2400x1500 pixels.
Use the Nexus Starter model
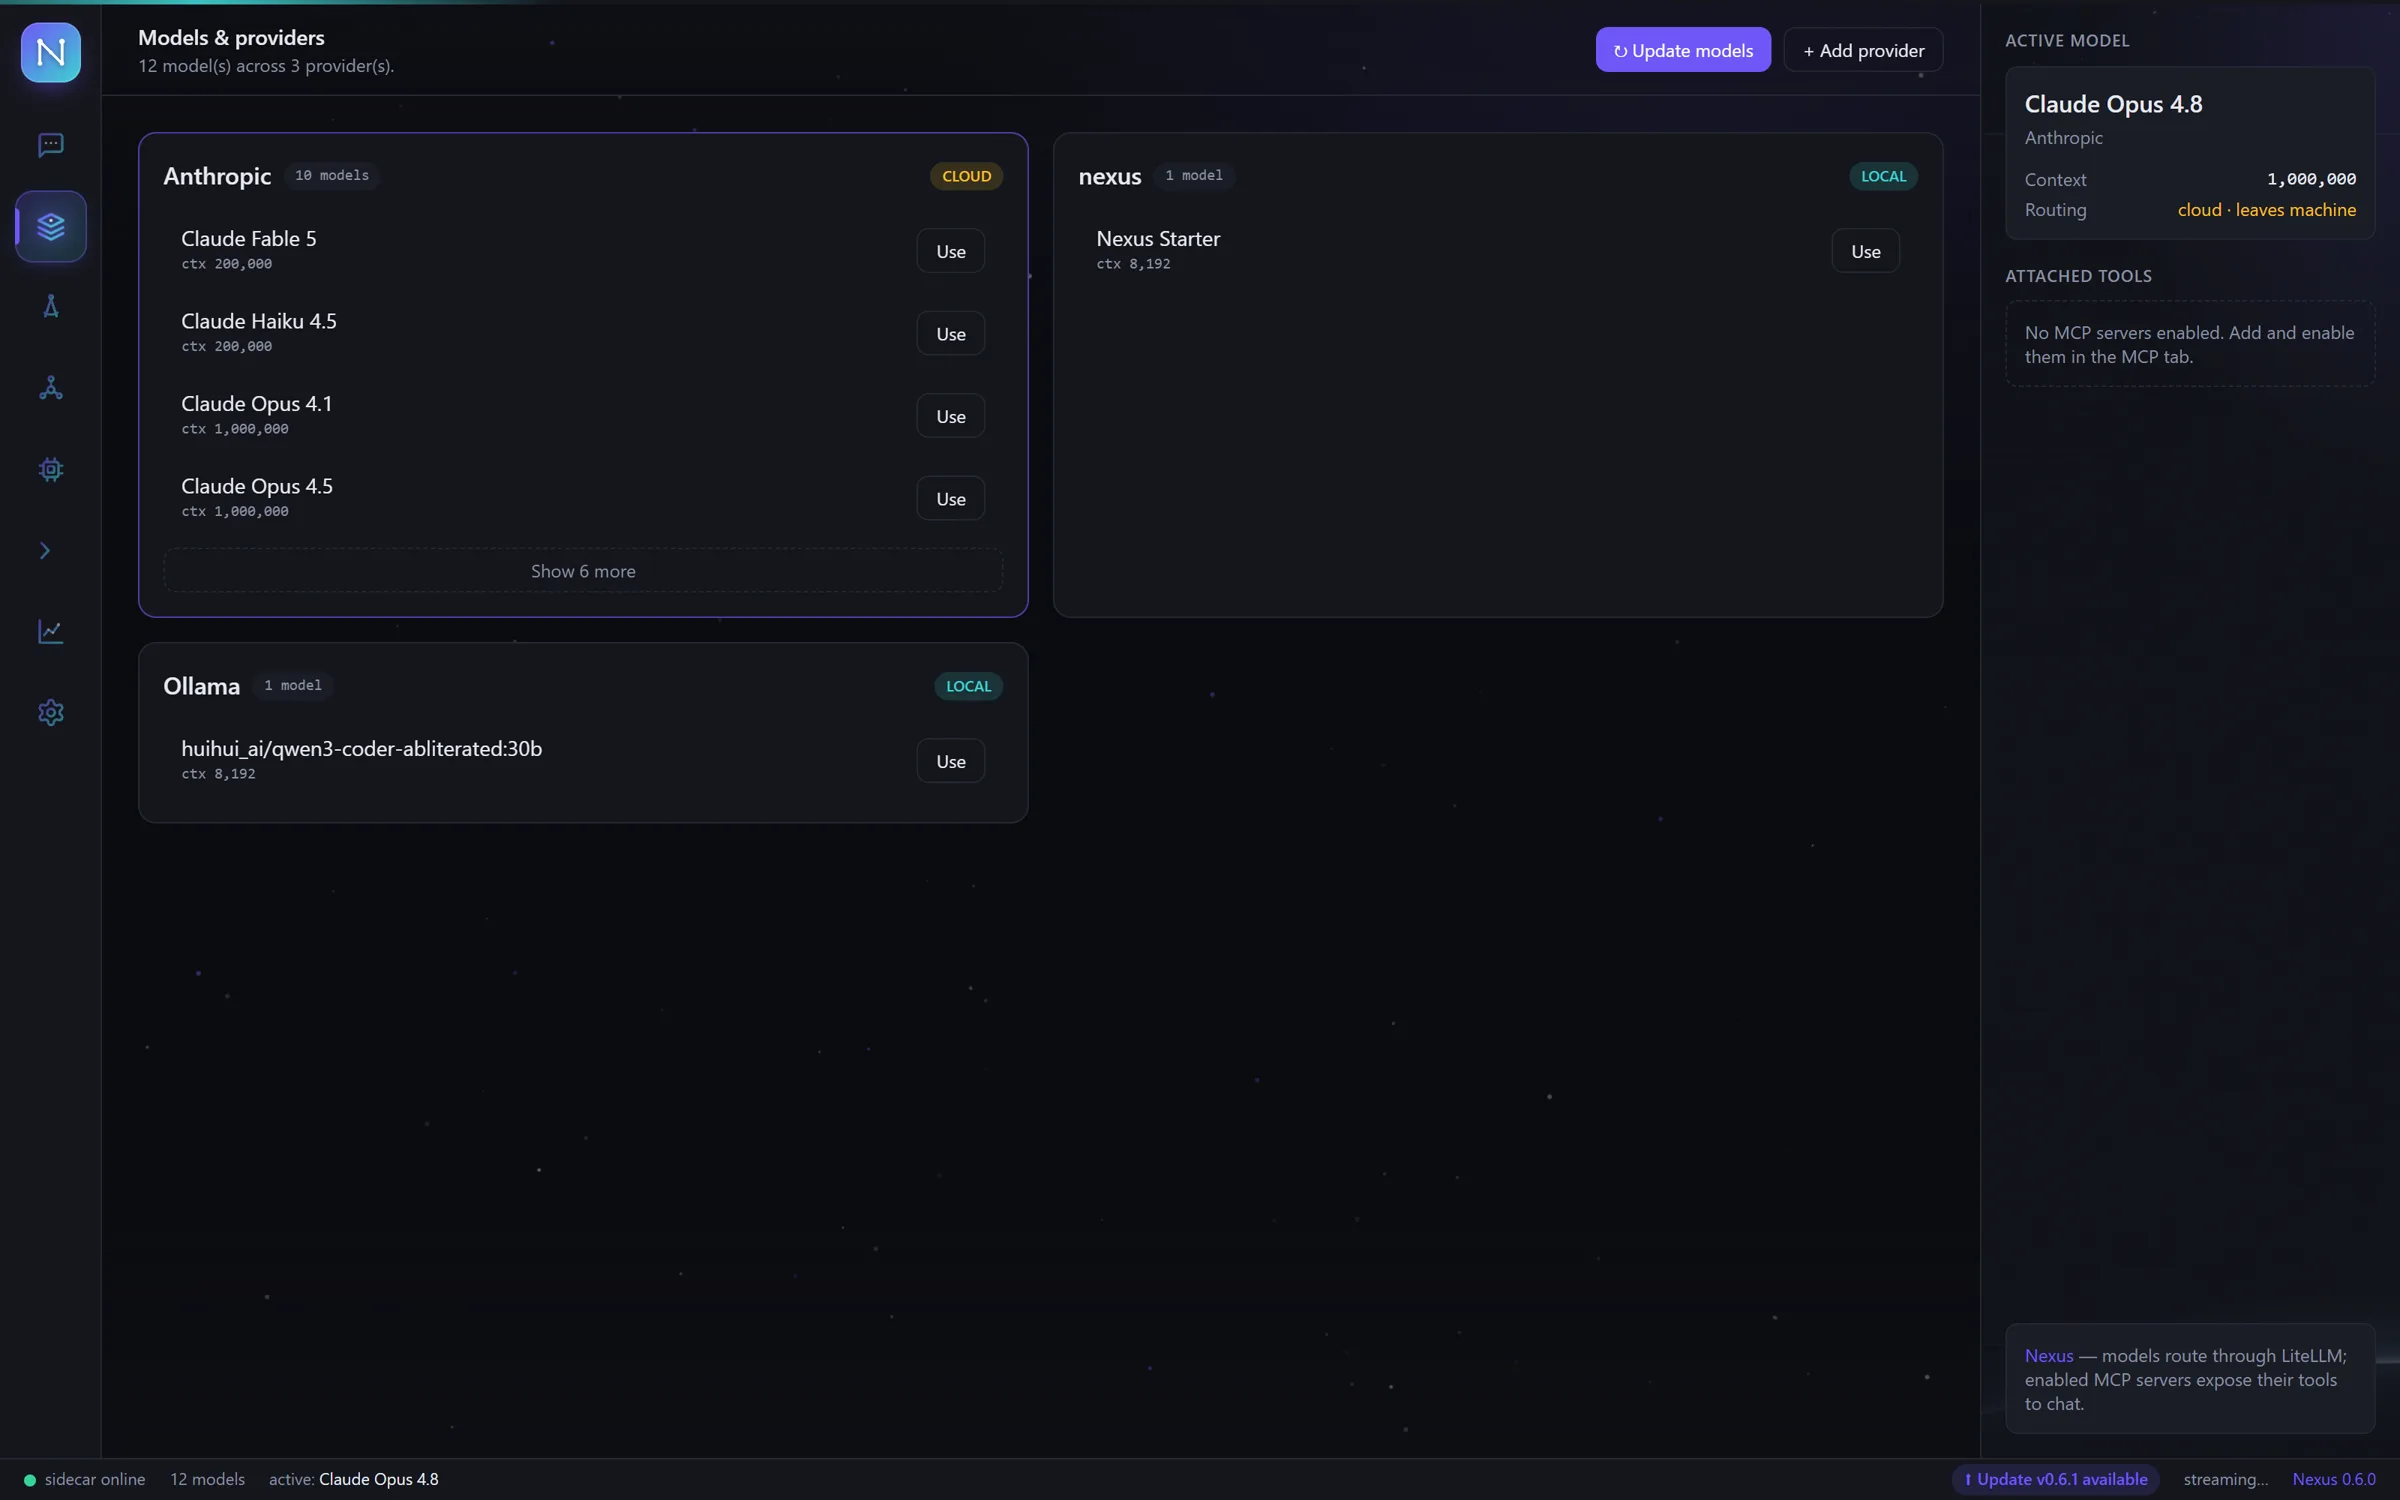[1865, 251]
